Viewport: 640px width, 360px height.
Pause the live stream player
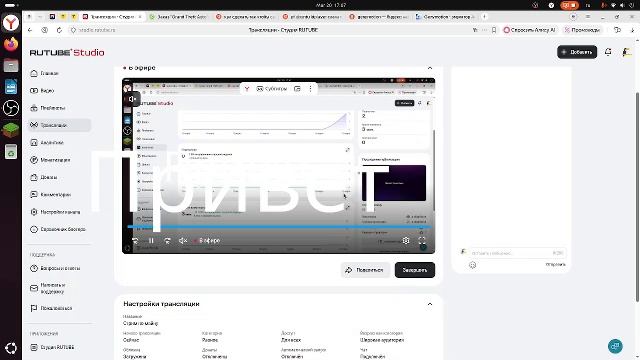151,241
